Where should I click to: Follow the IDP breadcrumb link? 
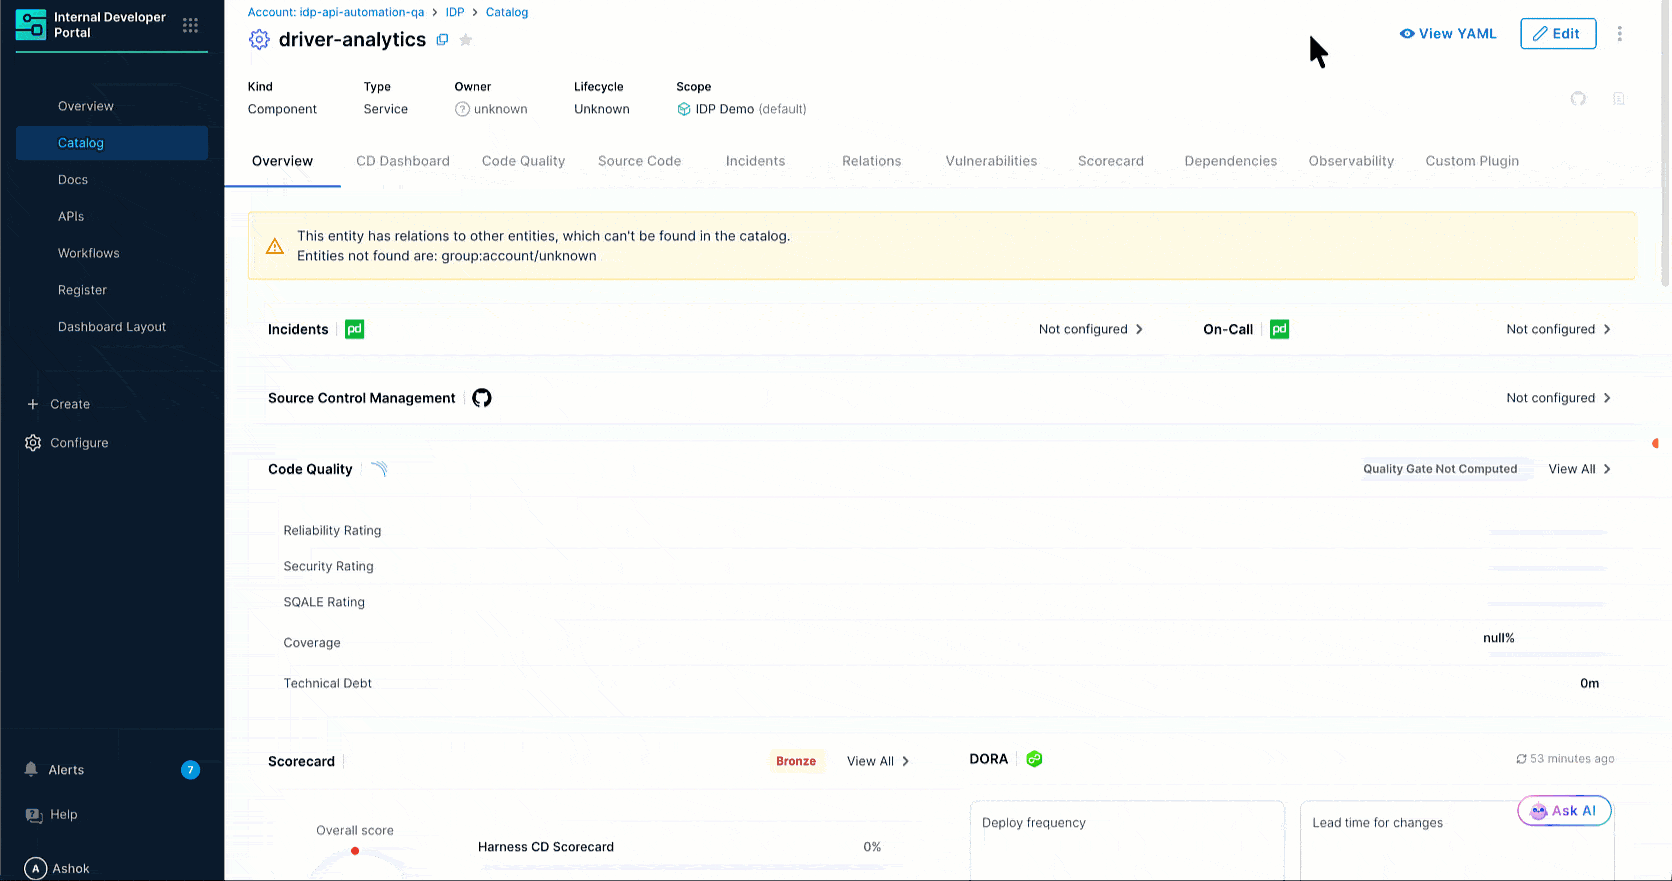coord(455,12)
